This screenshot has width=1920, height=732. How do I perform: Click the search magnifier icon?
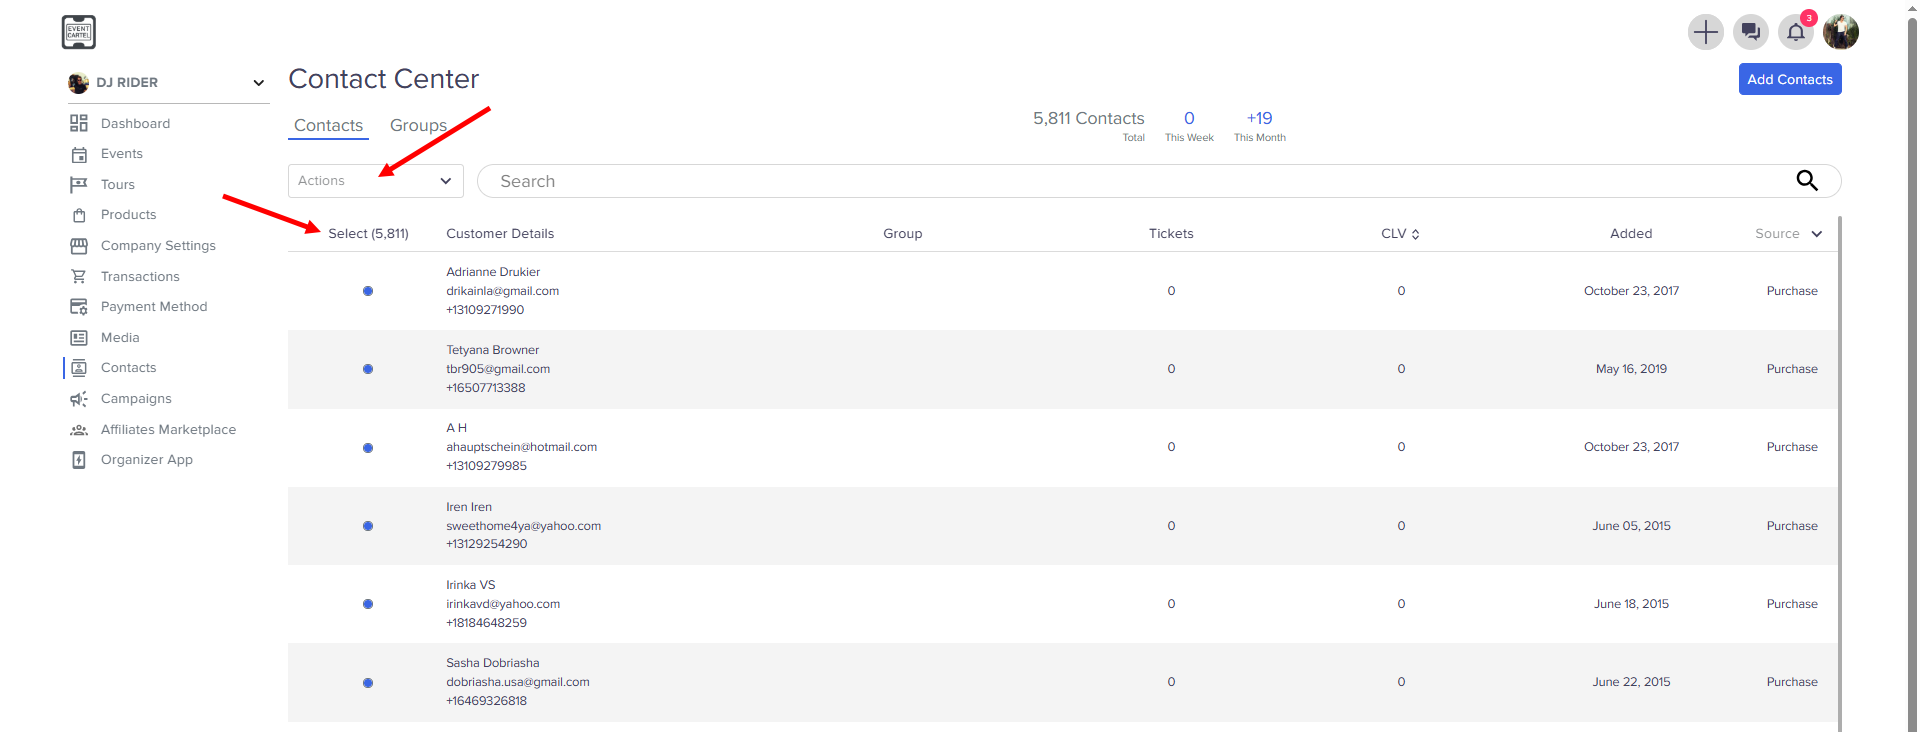click(x=1807, y=180)
